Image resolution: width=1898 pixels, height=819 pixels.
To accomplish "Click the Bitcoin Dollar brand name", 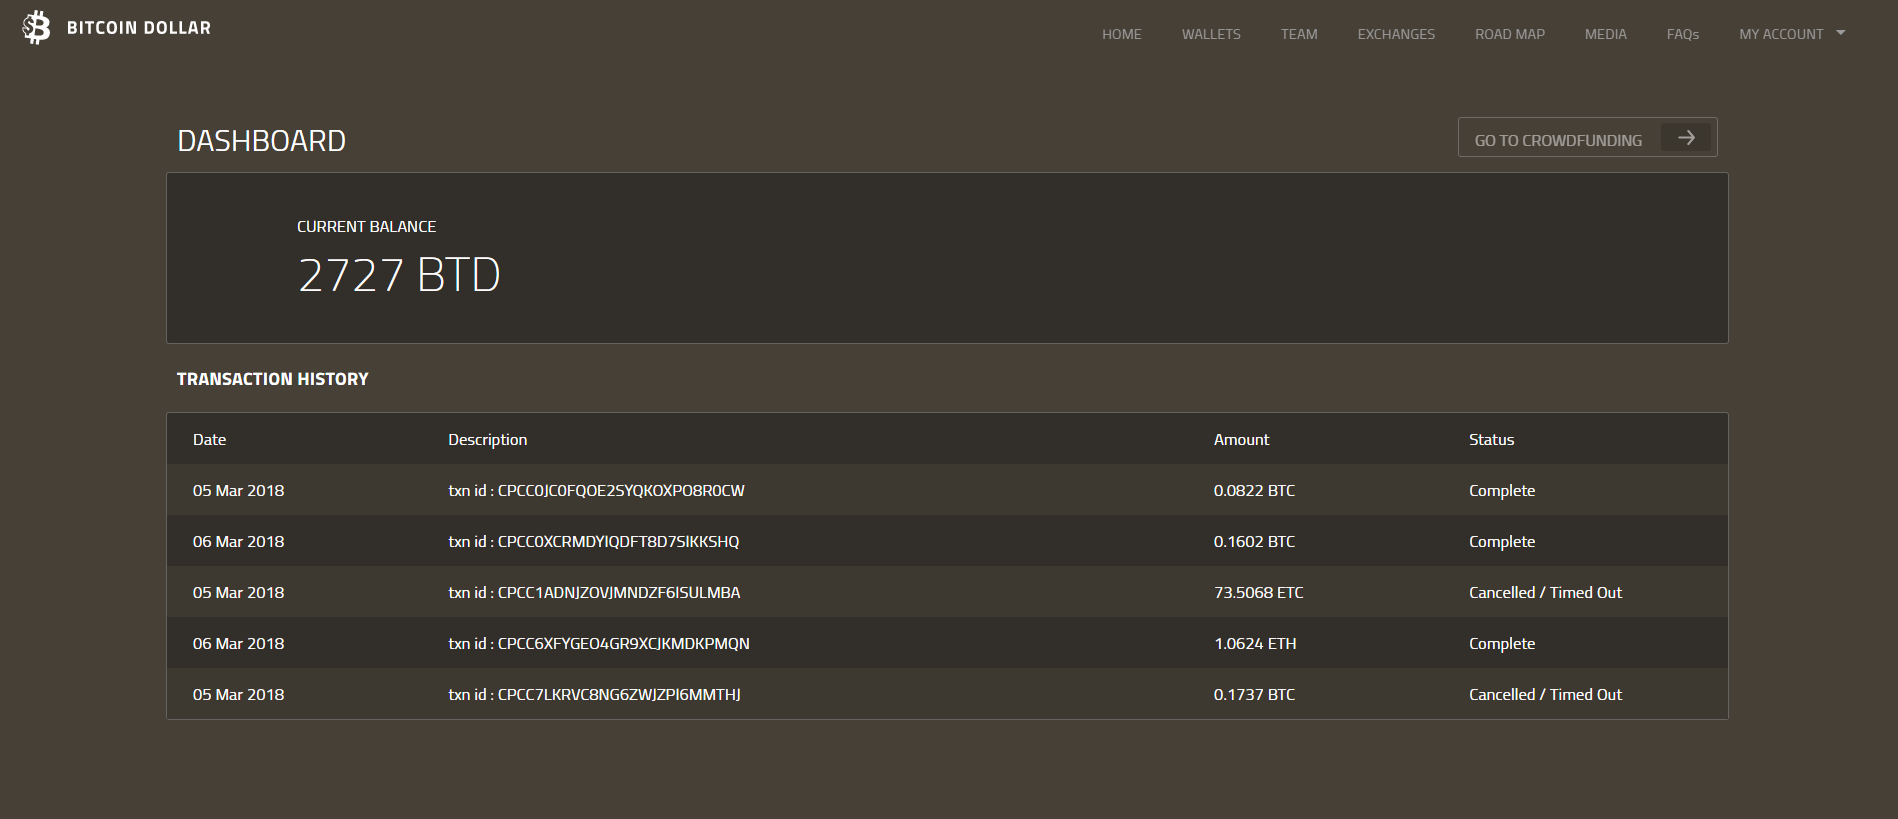I will point(139,28).
